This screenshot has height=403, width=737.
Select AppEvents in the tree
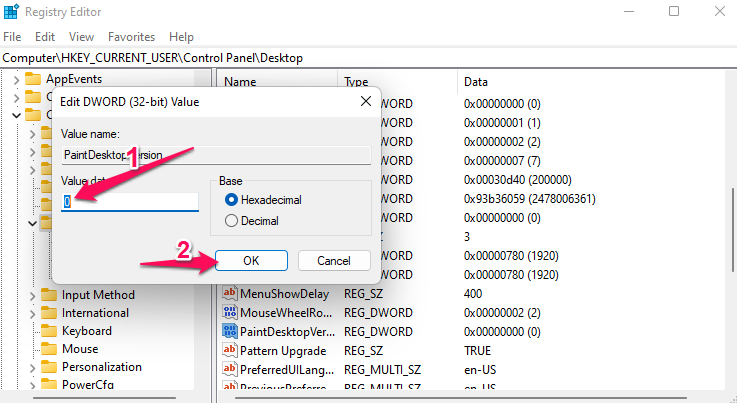[x=74, y=79]
